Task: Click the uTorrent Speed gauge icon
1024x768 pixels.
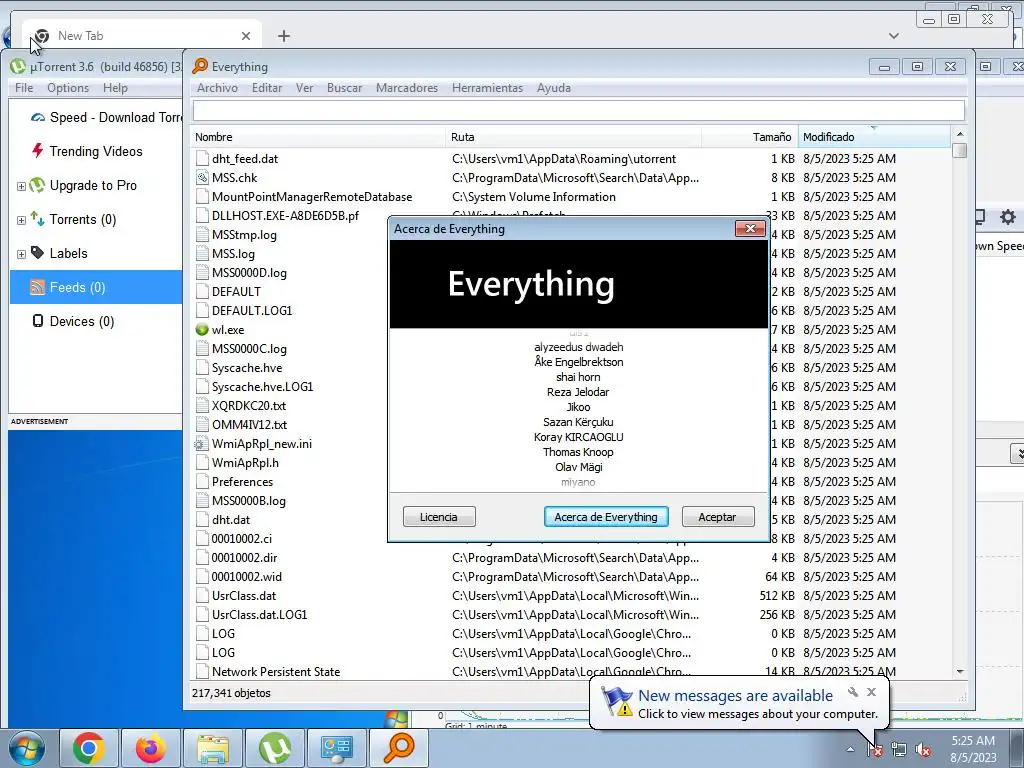Action: [38, 118]
